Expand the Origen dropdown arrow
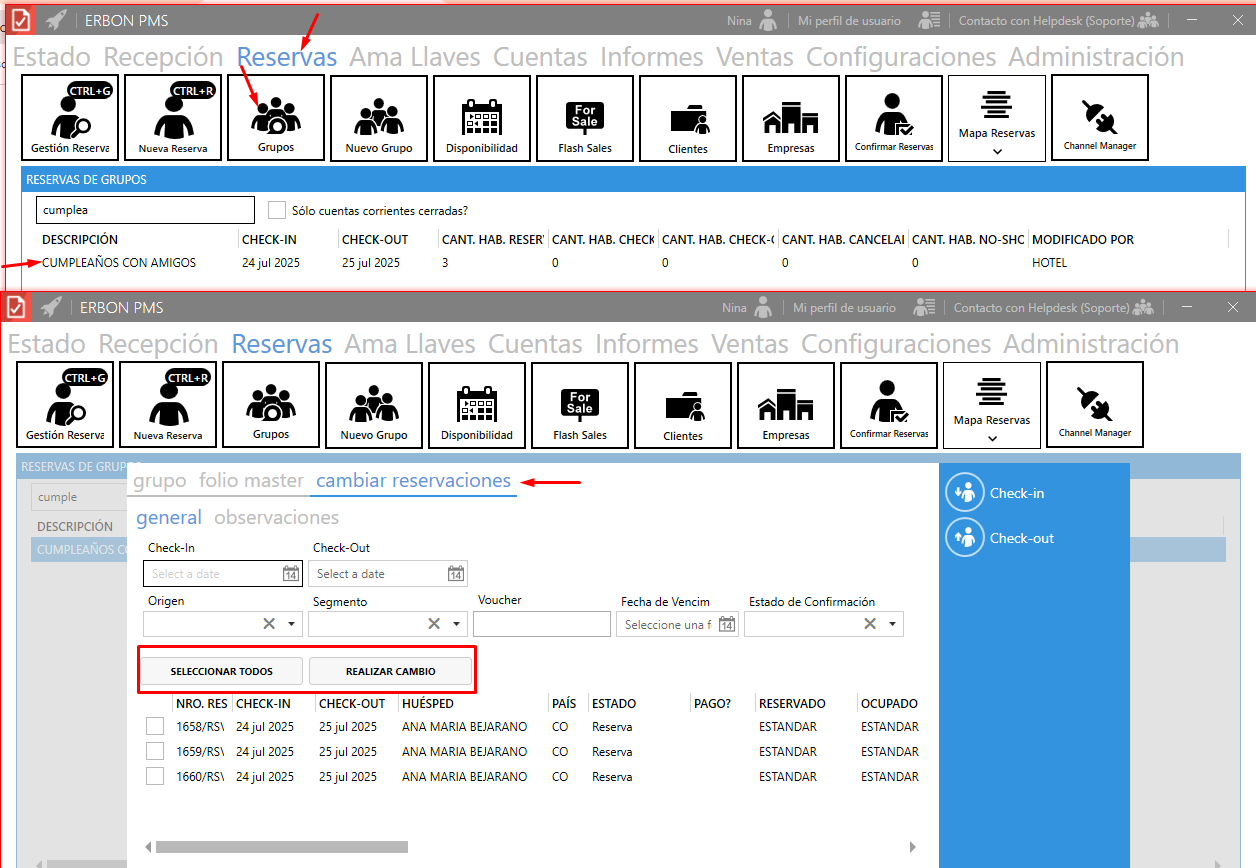1256x868 pixels. [291, 624]
